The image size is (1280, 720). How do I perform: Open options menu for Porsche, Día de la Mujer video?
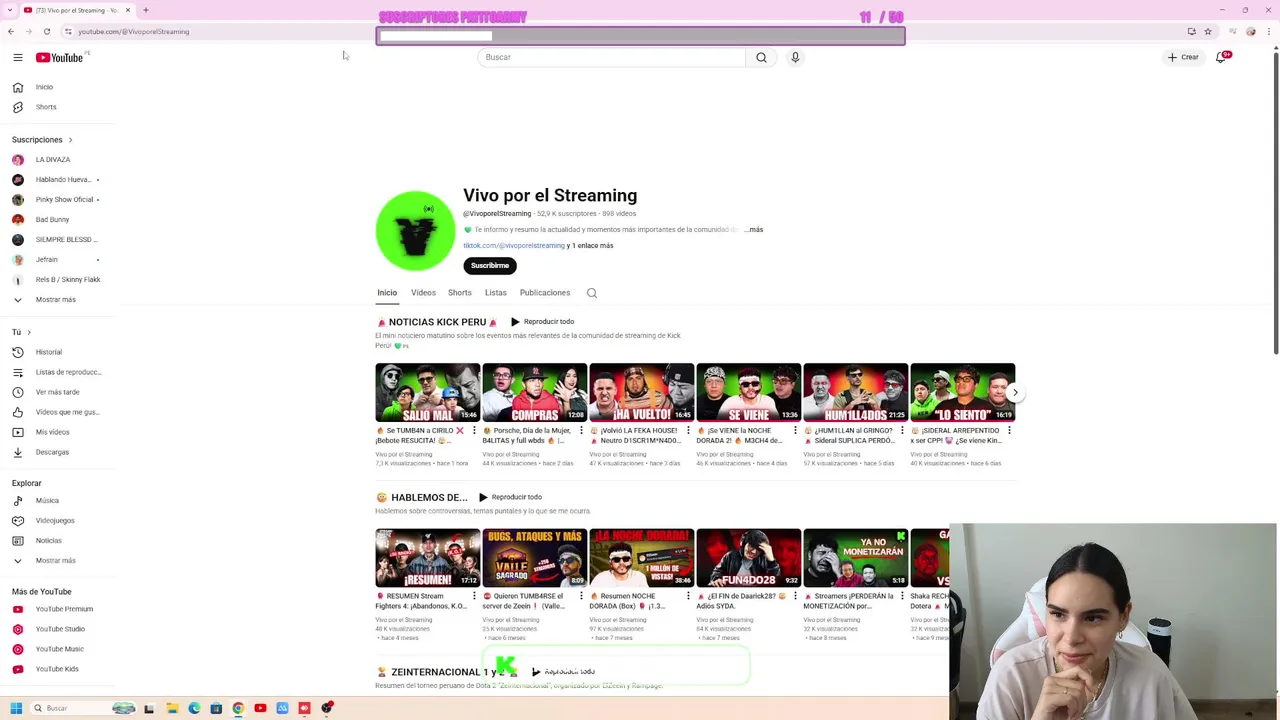click(581, 431)
